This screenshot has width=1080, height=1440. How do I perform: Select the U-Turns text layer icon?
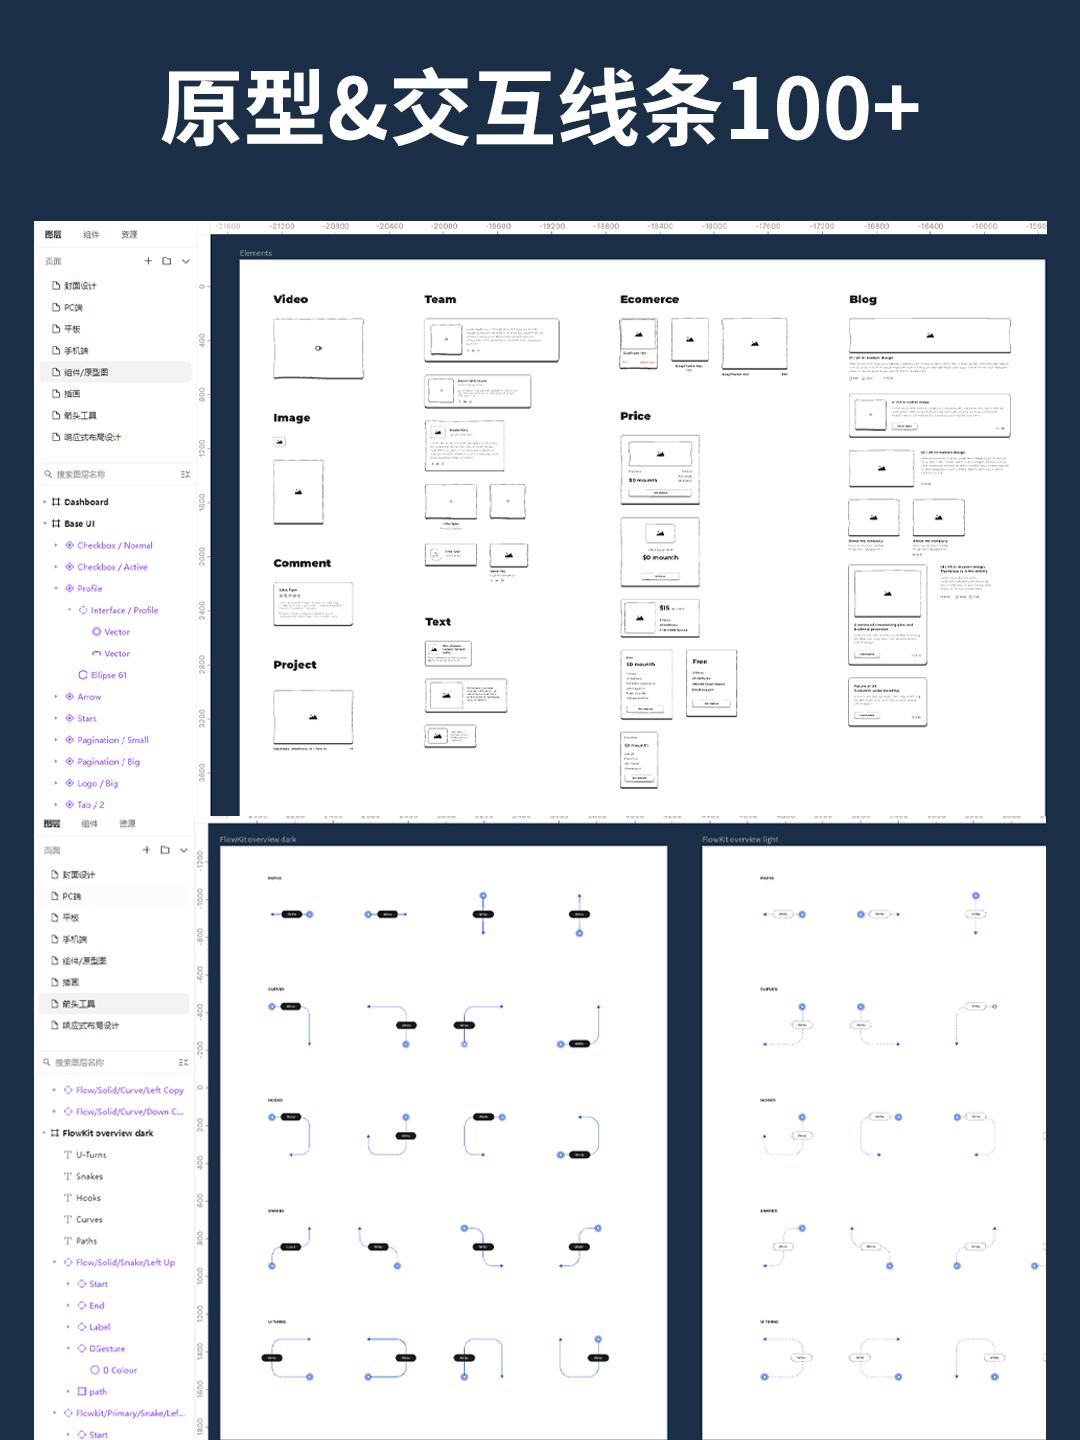tap(68, 1155)
